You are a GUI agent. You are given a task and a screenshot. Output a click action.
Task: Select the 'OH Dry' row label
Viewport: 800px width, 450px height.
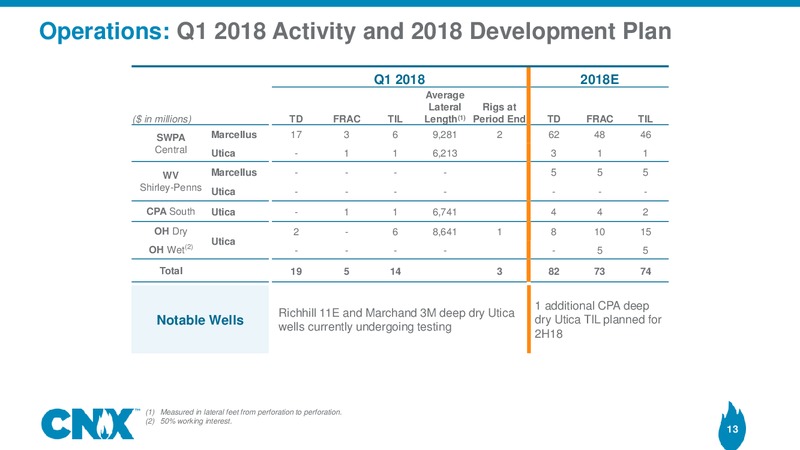tap(170, 231)
